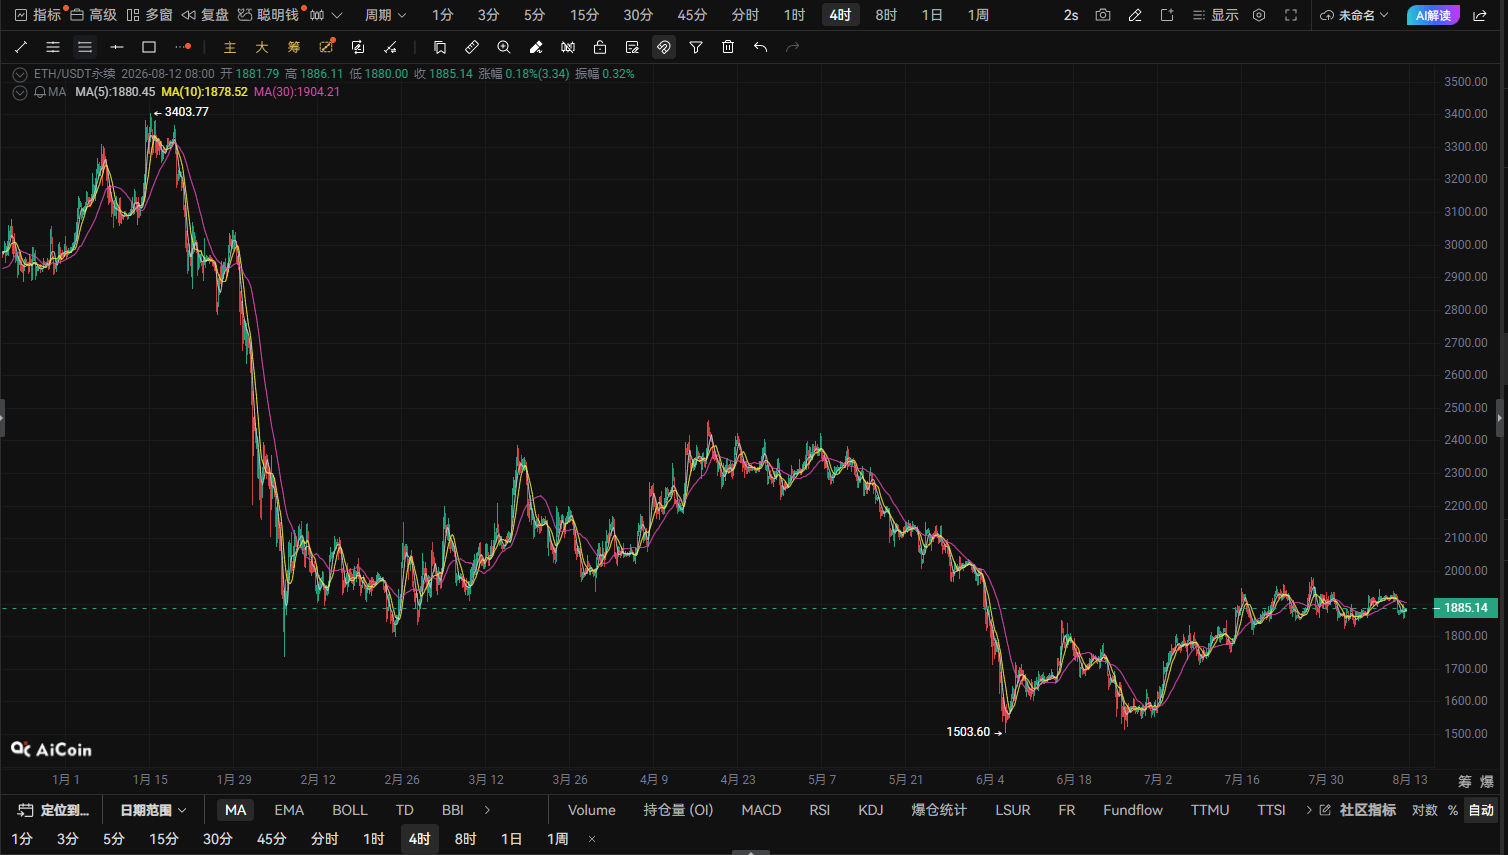Open the drawing filter funnel
The height and width of the screenshot is (855, 1508).
click(696, 47)
